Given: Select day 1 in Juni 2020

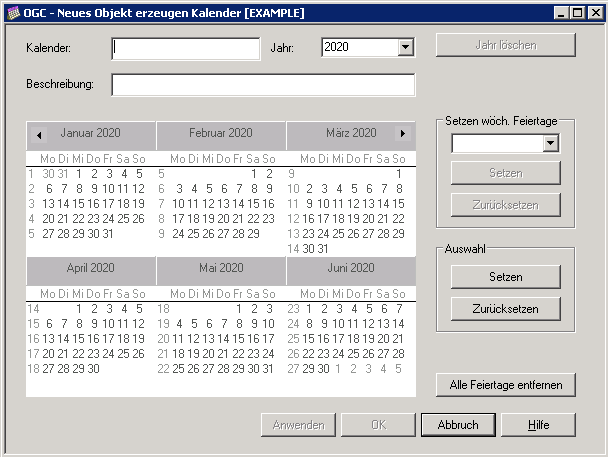Looking at the screenshot, I should coord(309,309).
